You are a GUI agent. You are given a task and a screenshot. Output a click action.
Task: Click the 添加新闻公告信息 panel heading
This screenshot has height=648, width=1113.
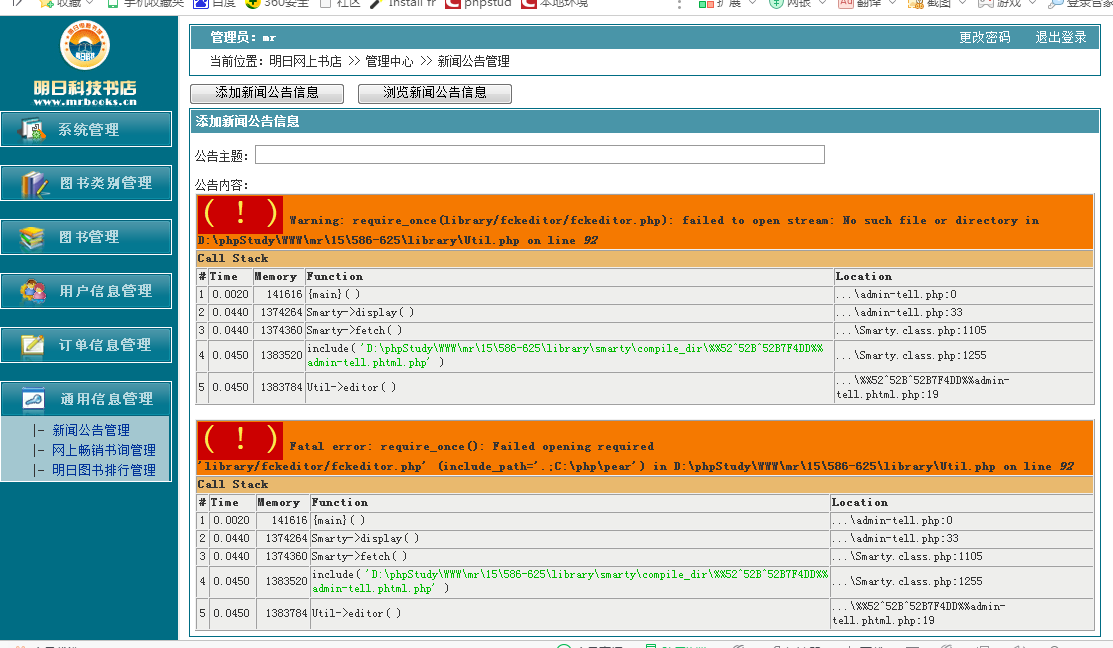coord(247,121)
